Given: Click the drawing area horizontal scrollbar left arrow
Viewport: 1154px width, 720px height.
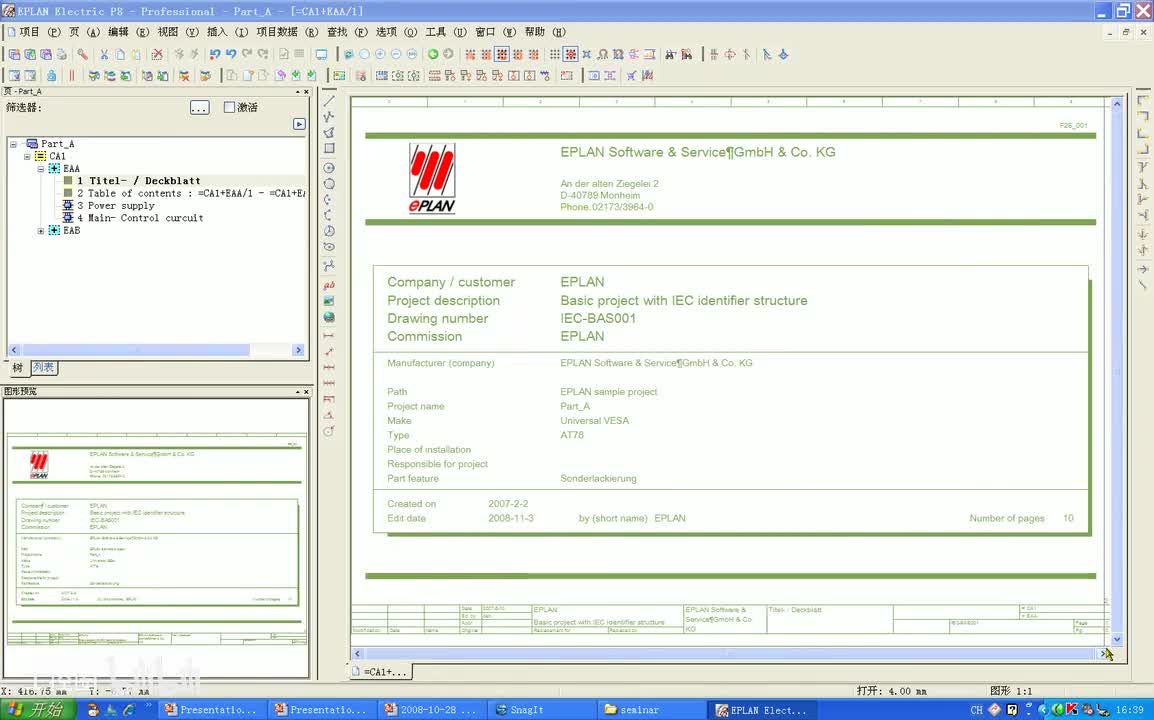Looking at the screenshot, I should (x=358, y=654).
